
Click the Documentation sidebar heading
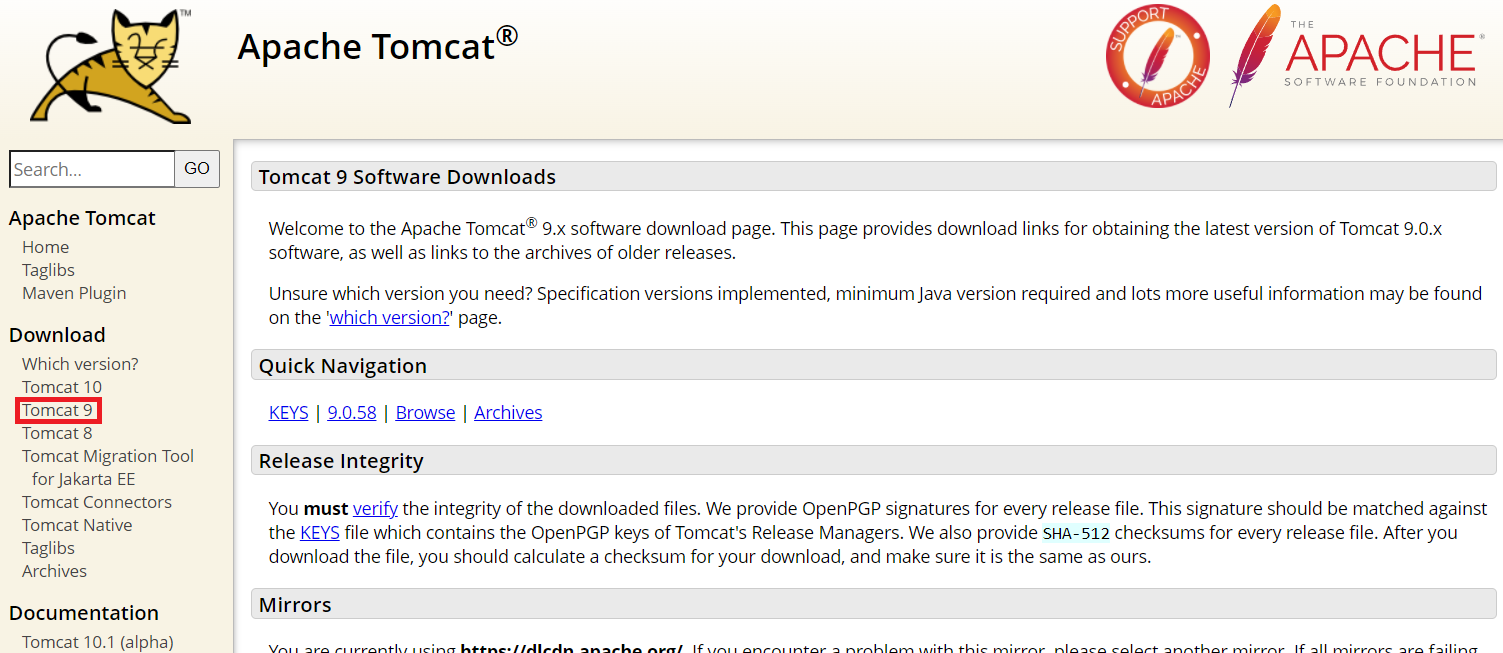[x=84, y=613]
